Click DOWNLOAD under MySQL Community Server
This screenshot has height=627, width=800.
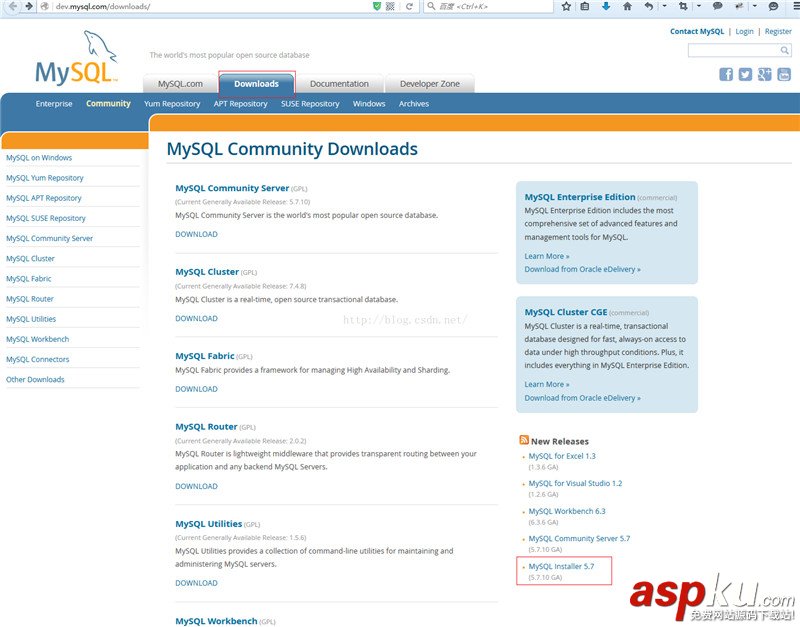(x=196, y=234)
